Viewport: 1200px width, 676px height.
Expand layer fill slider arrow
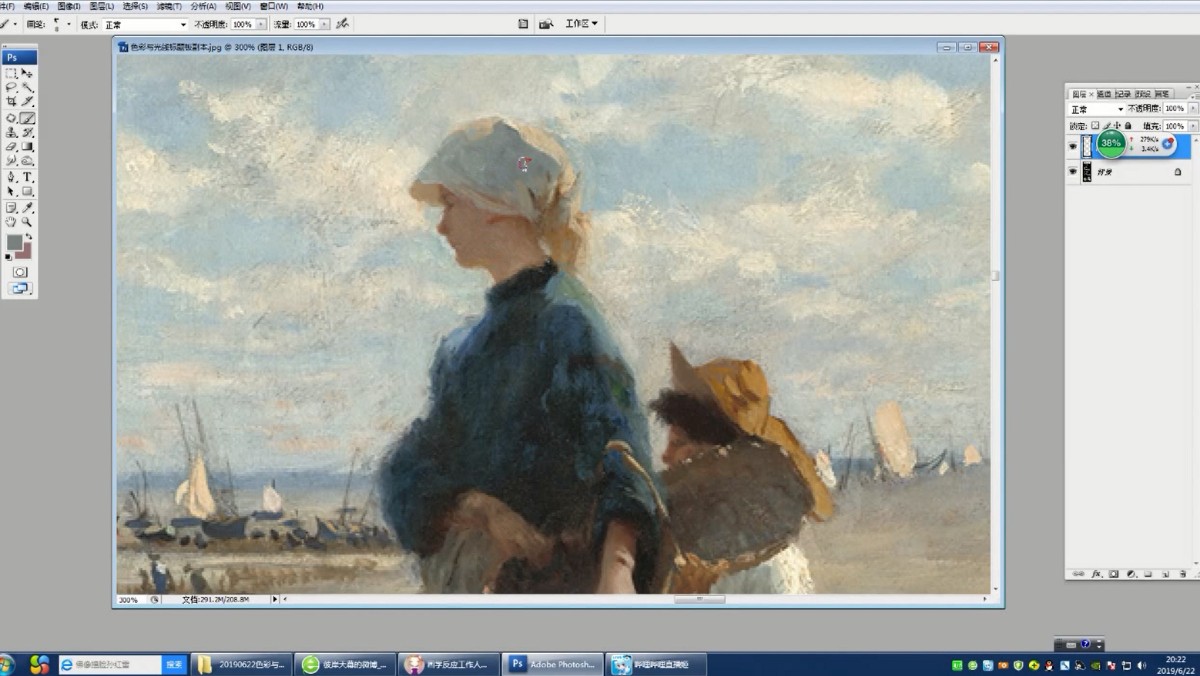pyautogui.click(x=1193, y=126)
